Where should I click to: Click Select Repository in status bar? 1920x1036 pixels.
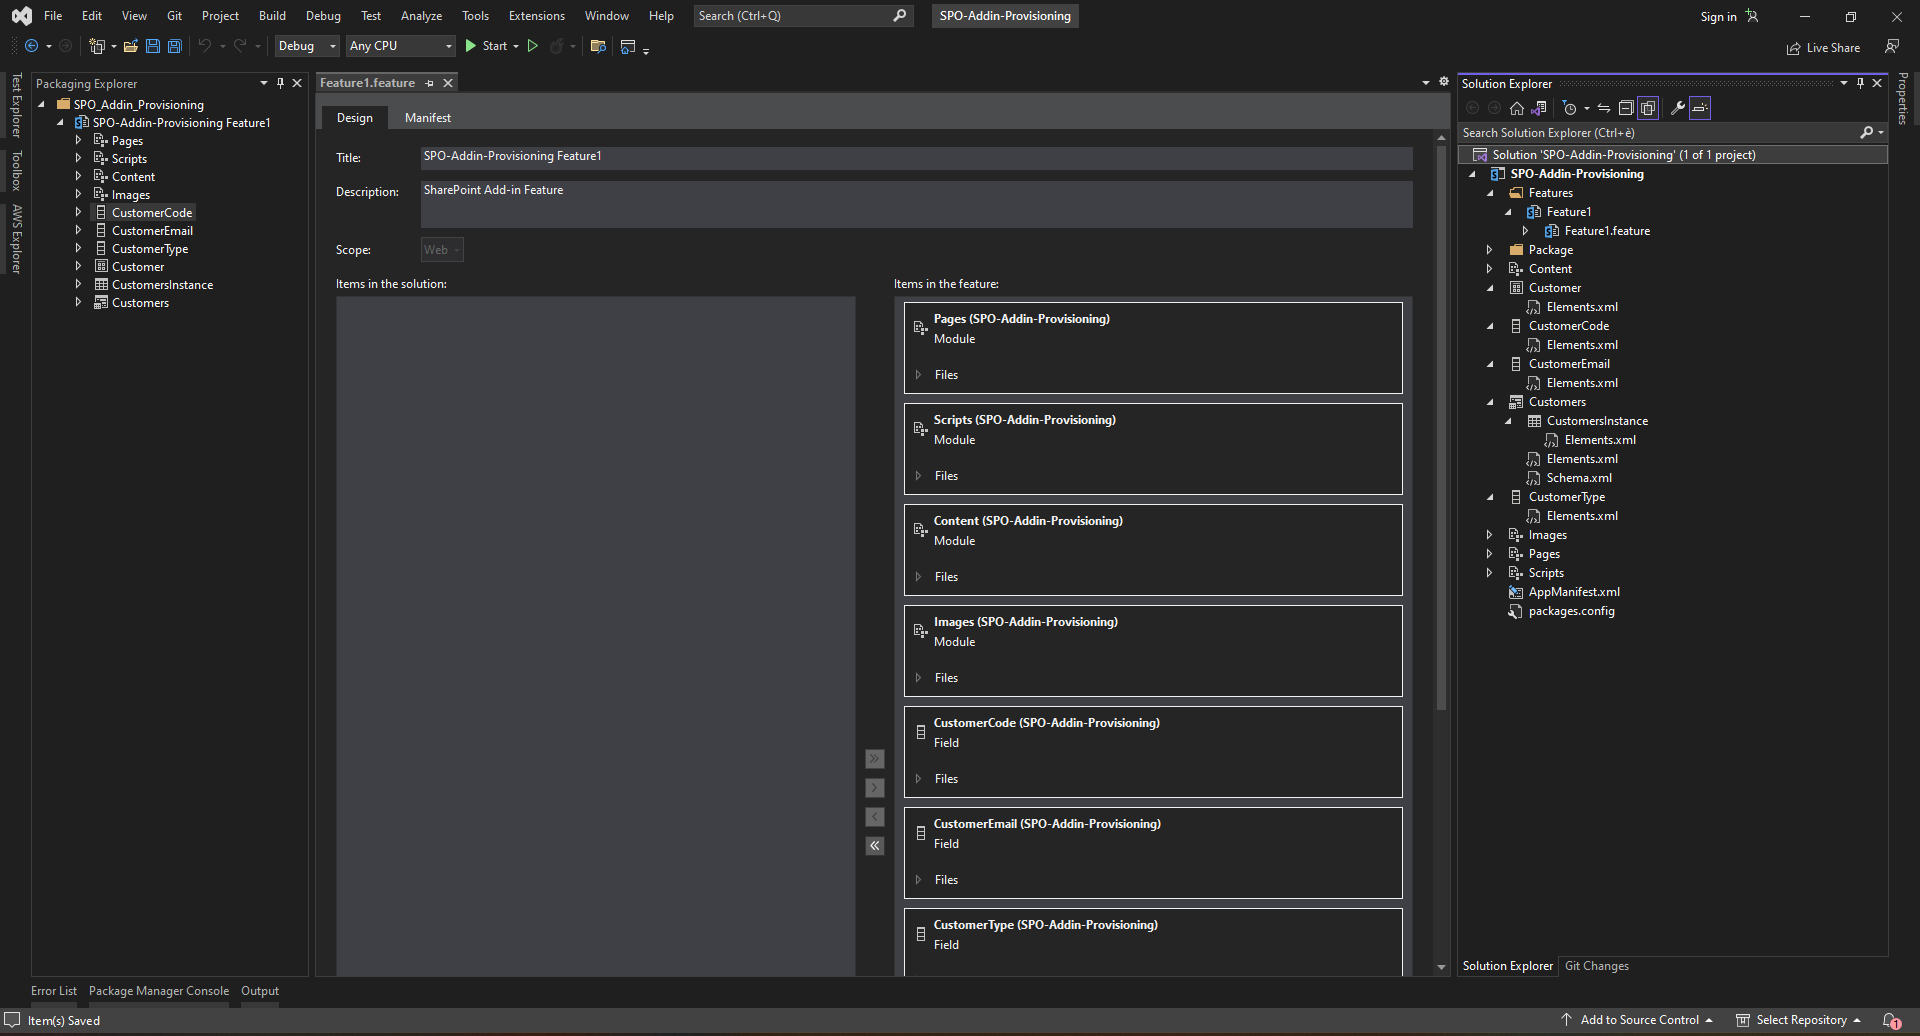[x=1798, y=1020]
